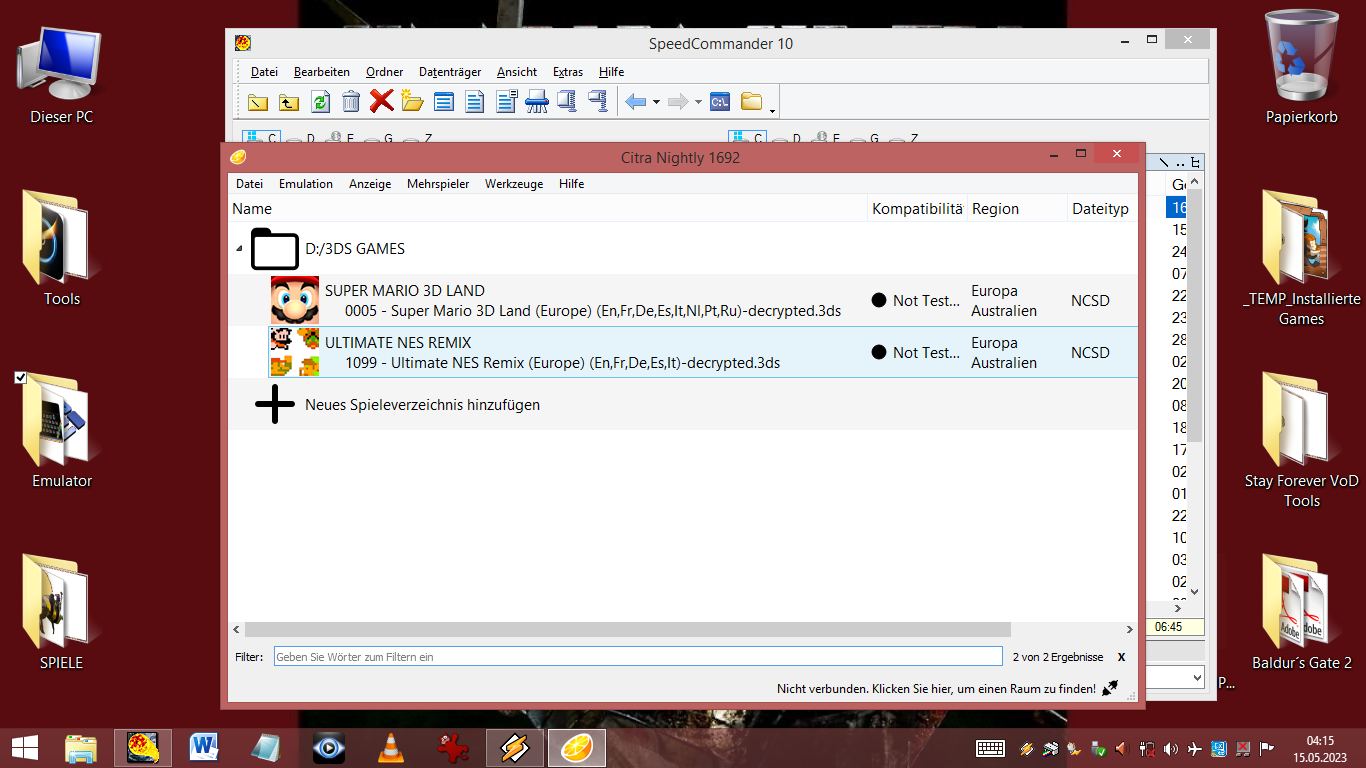Click into the game list Filter input field
The height and width of the screenshot is (768, 1366).
coord(638,657)
